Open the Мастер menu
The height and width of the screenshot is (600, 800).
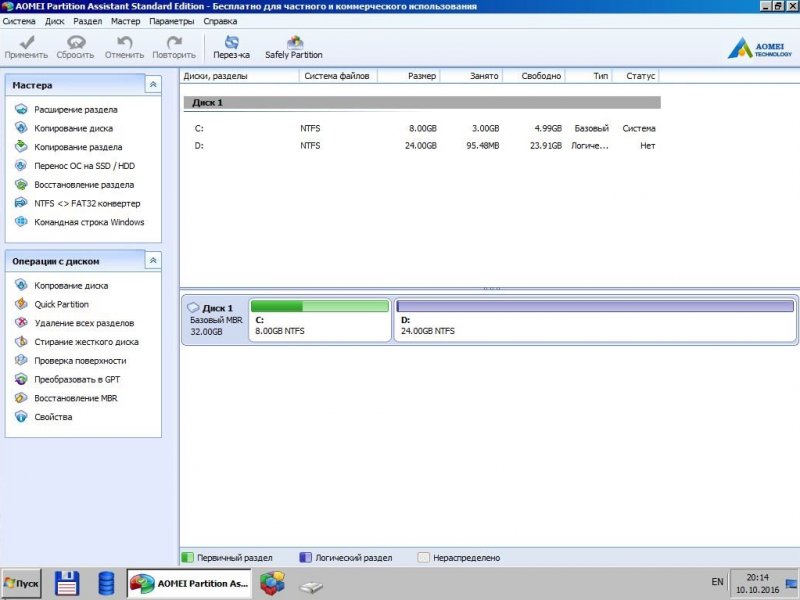click(126, 21)
